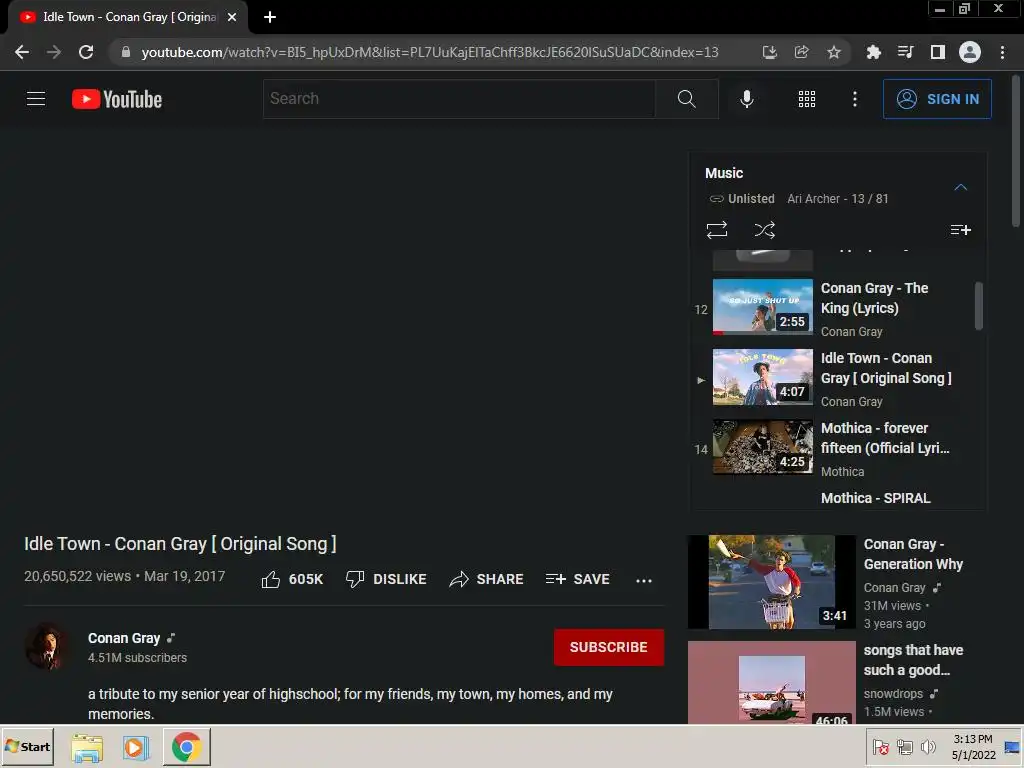This screenshot has height=768, width=1024.
Task: Bookmark this tab with star icon
Action: click(x=833, y=52)
